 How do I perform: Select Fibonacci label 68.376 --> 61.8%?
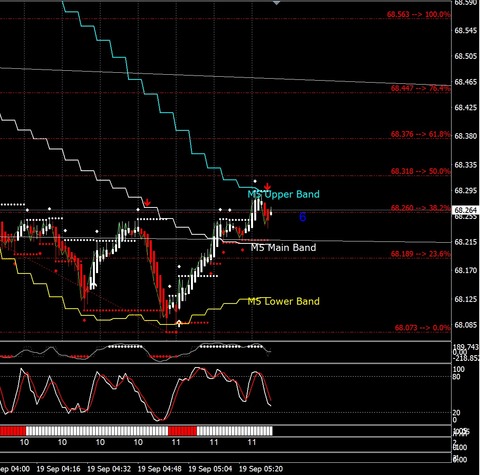[x=420, y=134]
